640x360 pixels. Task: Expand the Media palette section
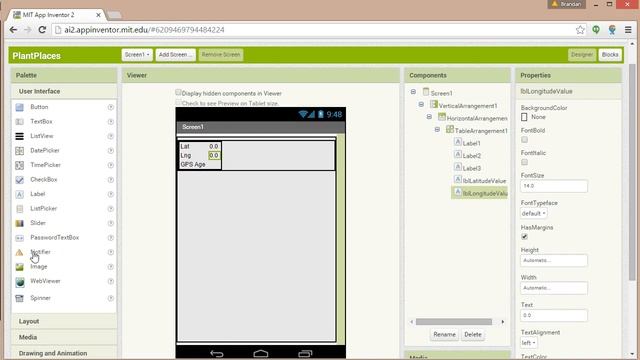tap(64, 337)
